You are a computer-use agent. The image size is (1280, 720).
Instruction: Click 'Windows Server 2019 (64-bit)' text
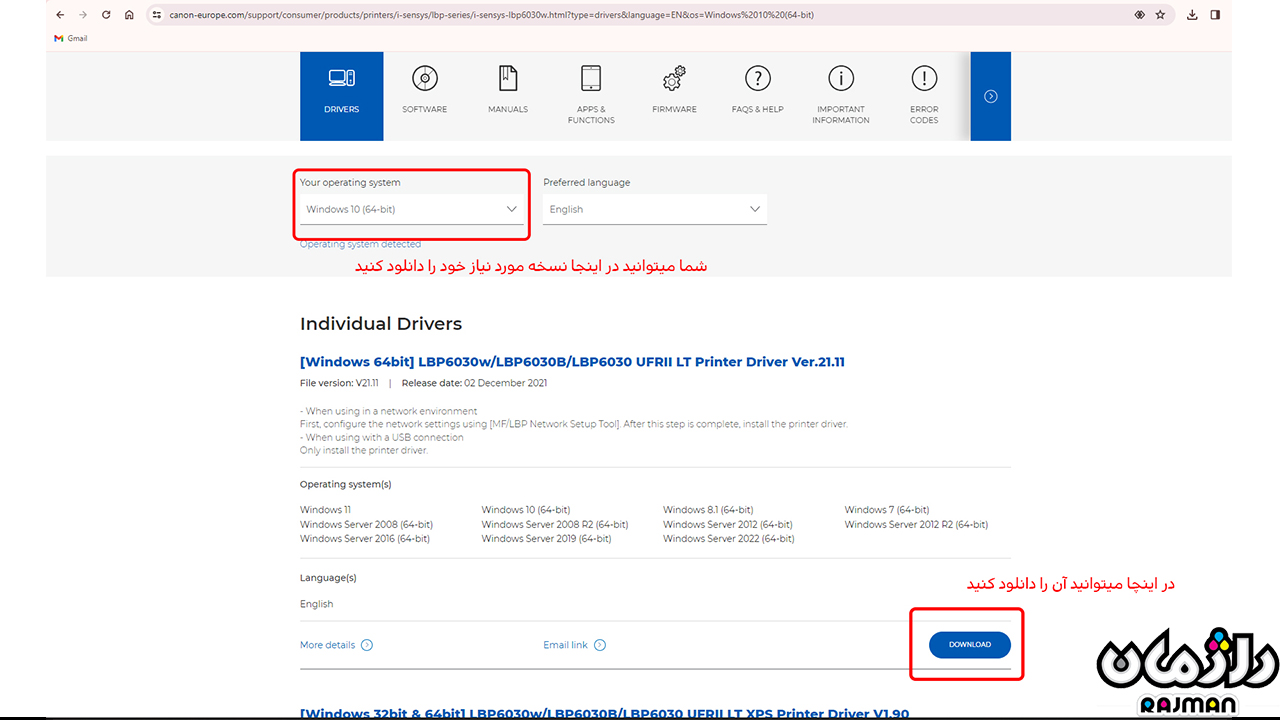(x=546, y=538)
